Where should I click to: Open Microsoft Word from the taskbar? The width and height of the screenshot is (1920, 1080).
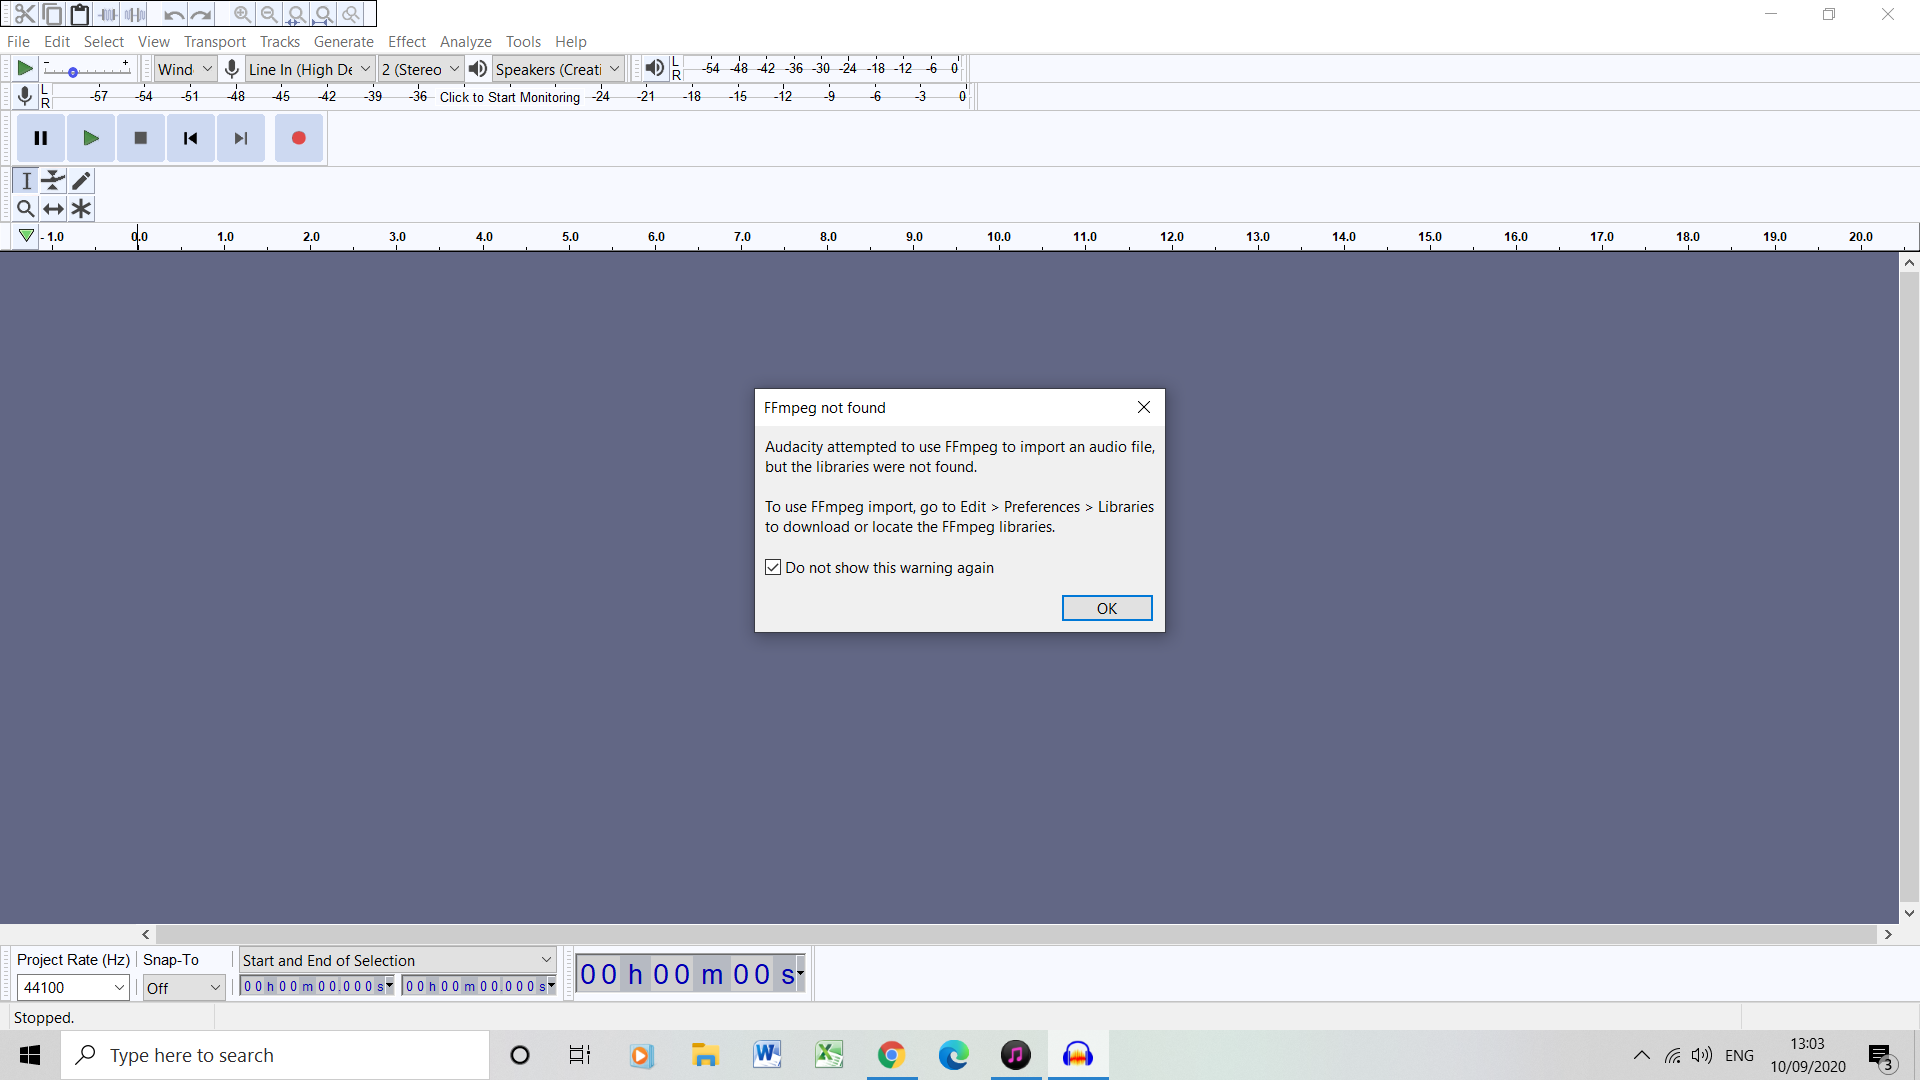pos(767,1055)
